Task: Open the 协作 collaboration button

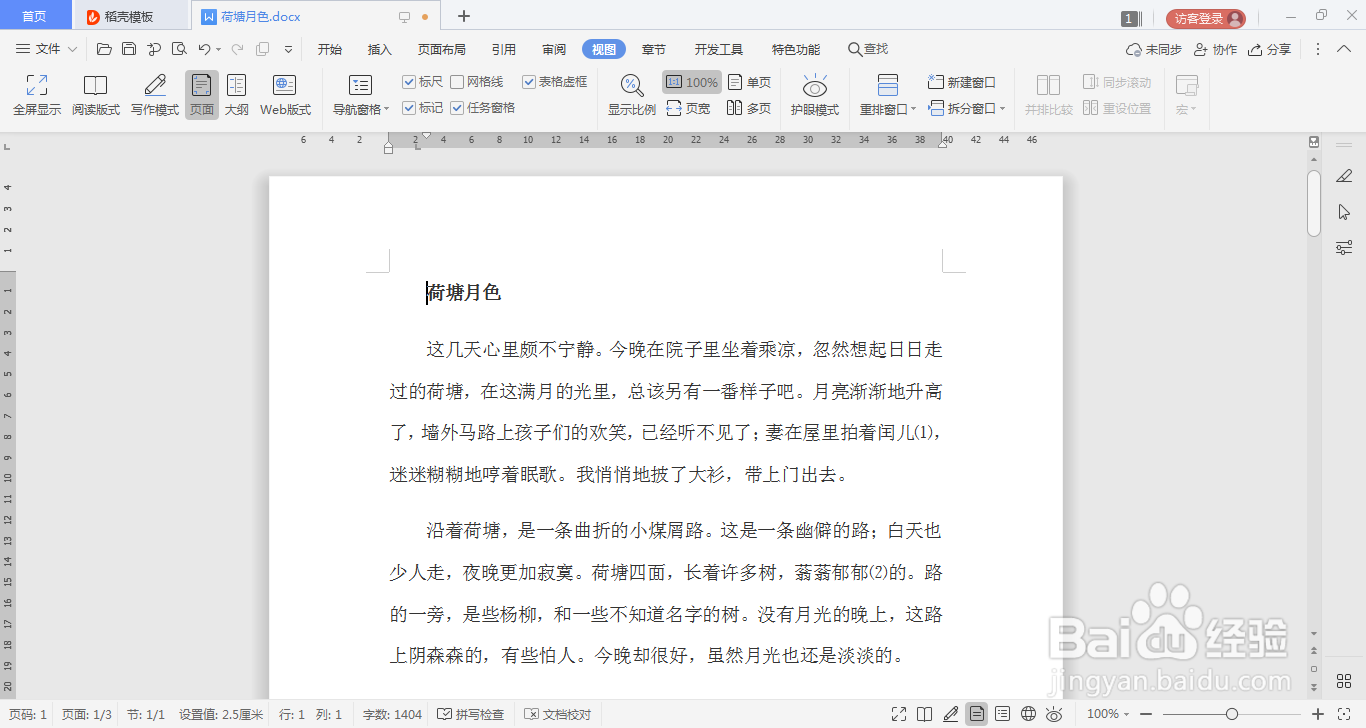Action: point(1215,49)
